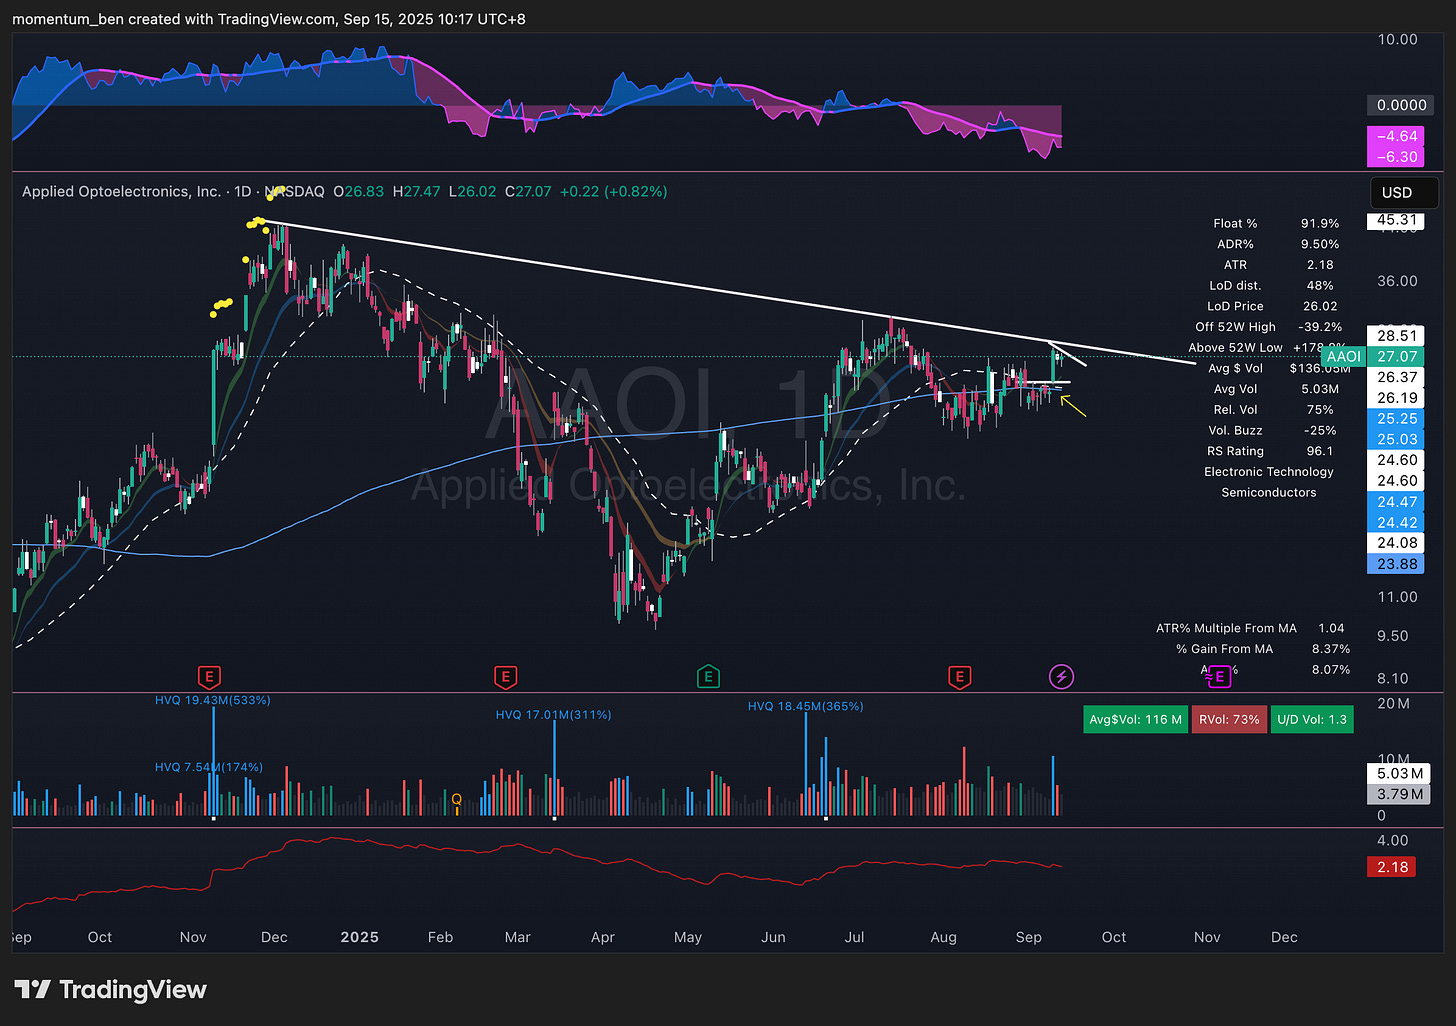Click the 3.79 M volume label
This screenshot has width=1456, height=1026.
tap(1399, 794)
